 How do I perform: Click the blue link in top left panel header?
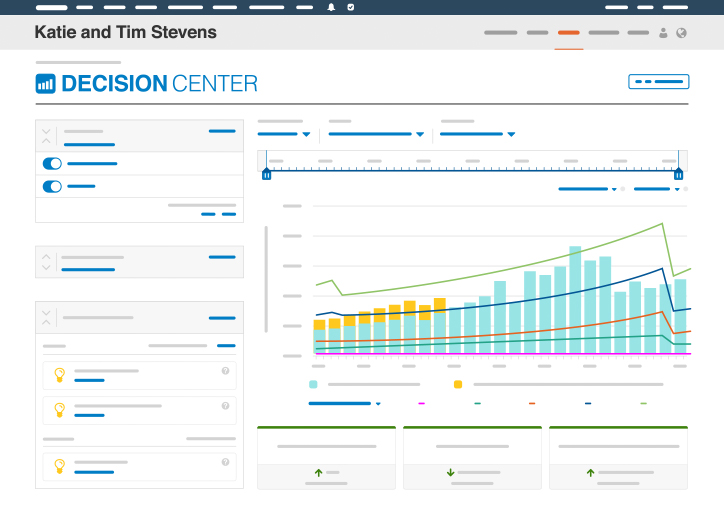[x=222, y=131]
